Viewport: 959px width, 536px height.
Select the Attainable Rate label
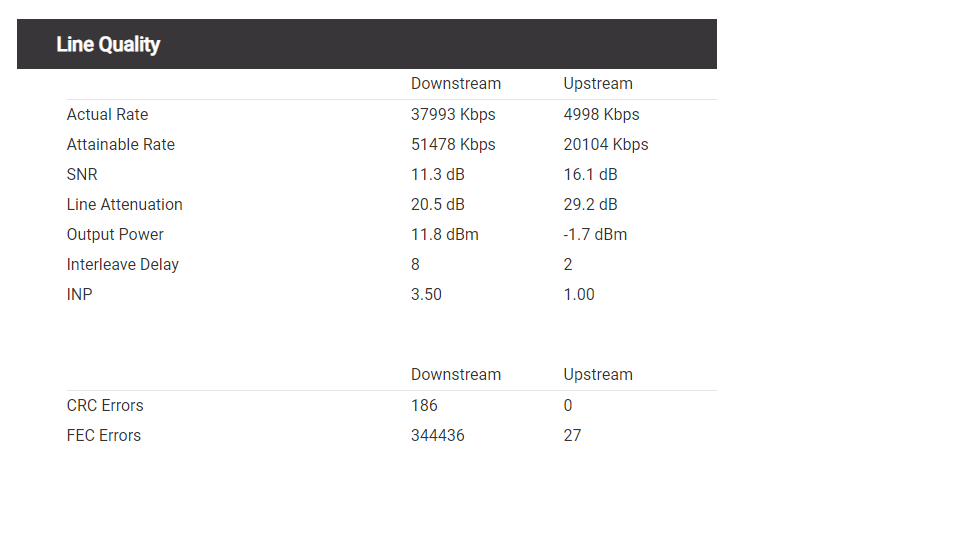[x=120, y=144]
